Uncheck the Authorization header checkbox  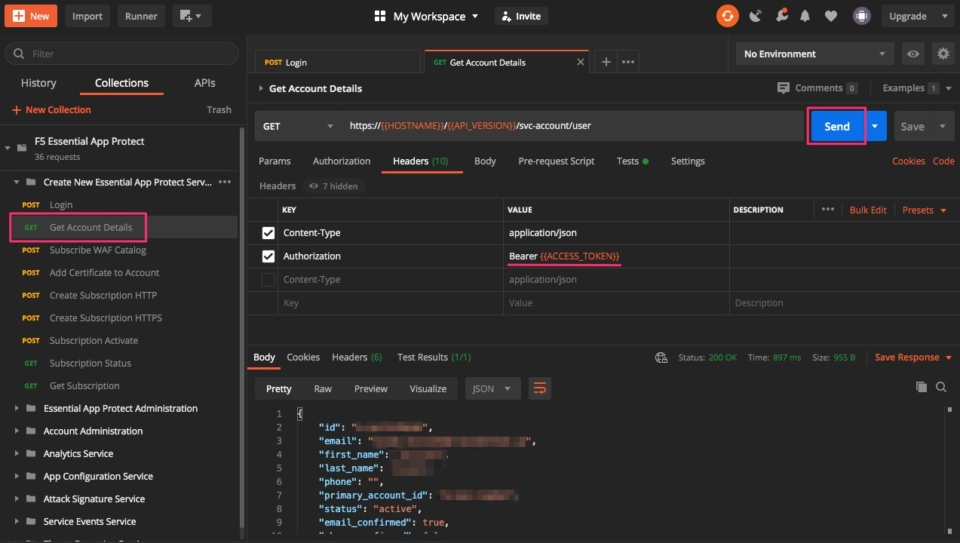268,256
